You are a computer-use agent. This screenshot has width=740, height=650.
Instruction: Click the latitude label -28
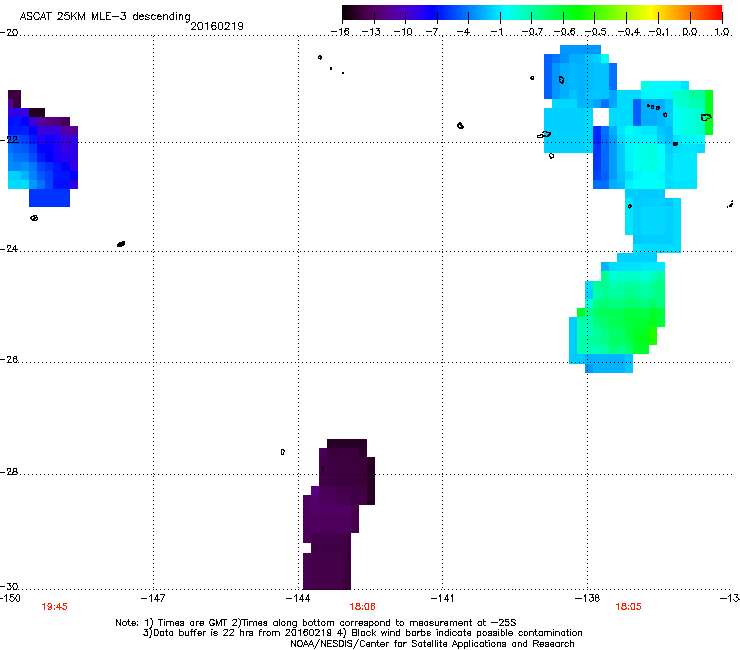pos(9,472)
